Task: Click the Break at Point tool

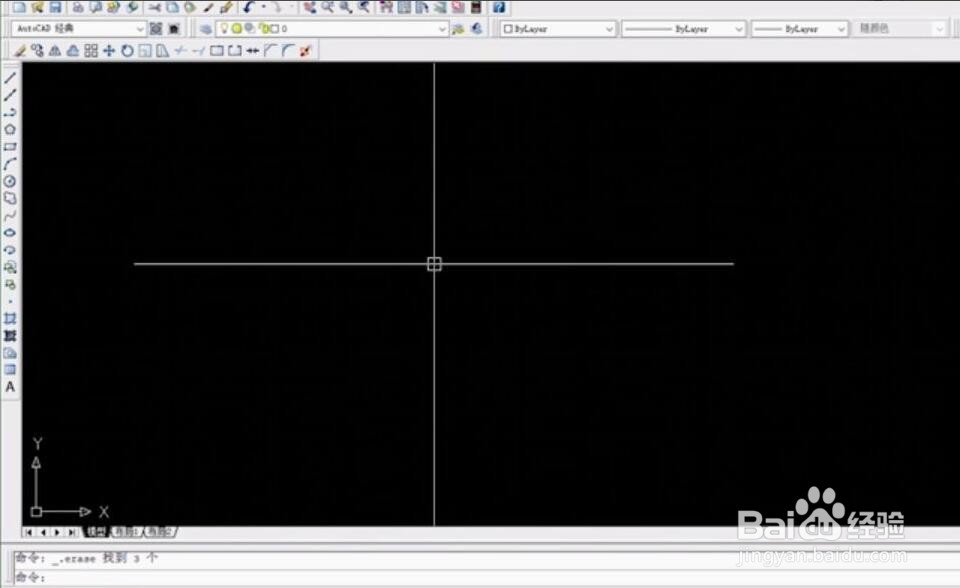Action: click(216, 51)
